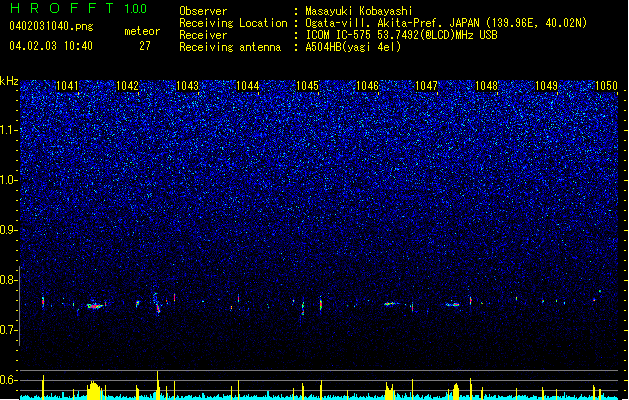Select receiver text ICOM IC-575 53.7492 MHz USB
Image resolution: width=629 pixels, height=400 pixels.
click(401, 35)
